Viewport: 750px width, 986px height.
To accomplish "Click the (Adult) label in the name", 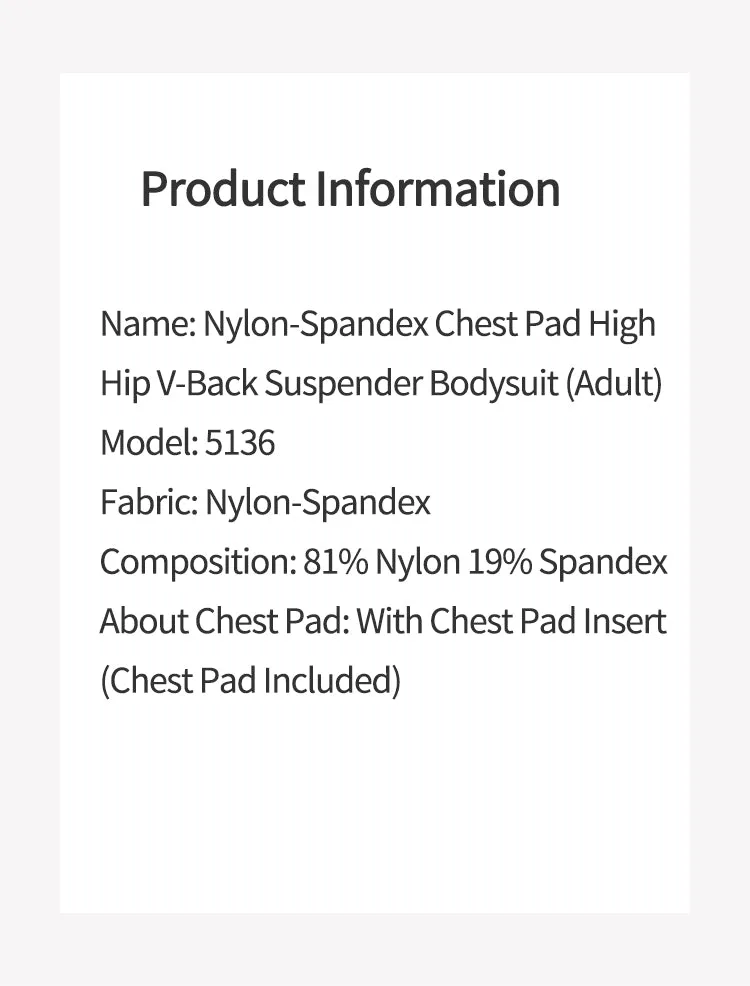I will click(614, 384).
